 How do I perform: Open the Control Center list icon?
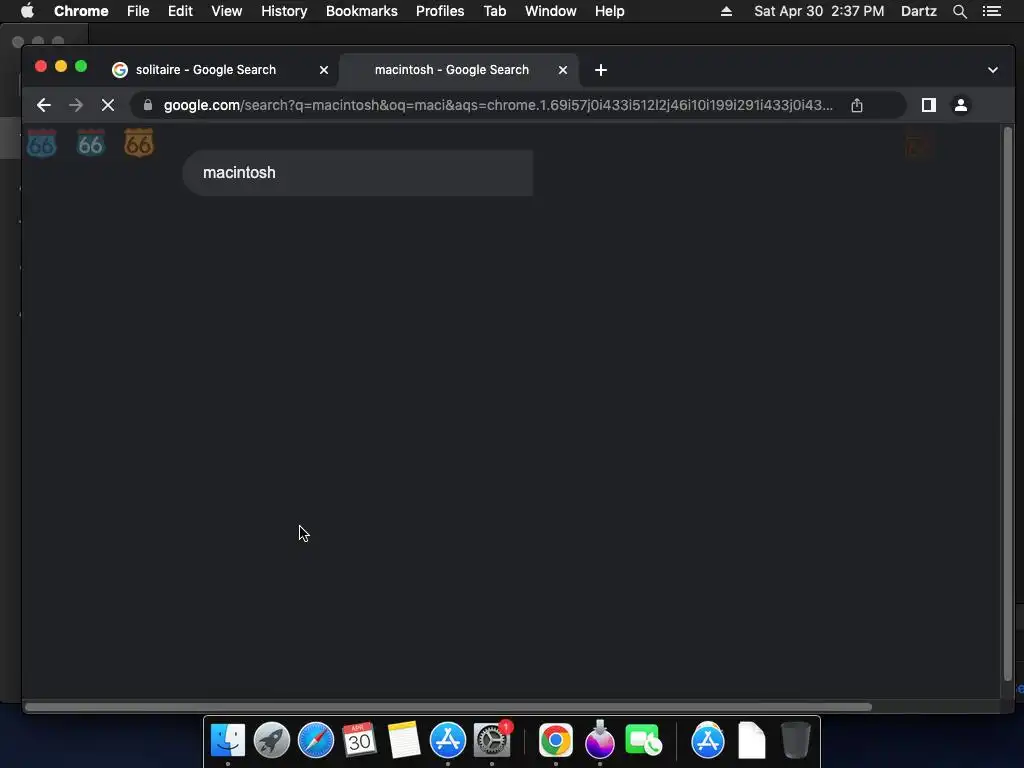pos(992,11)
